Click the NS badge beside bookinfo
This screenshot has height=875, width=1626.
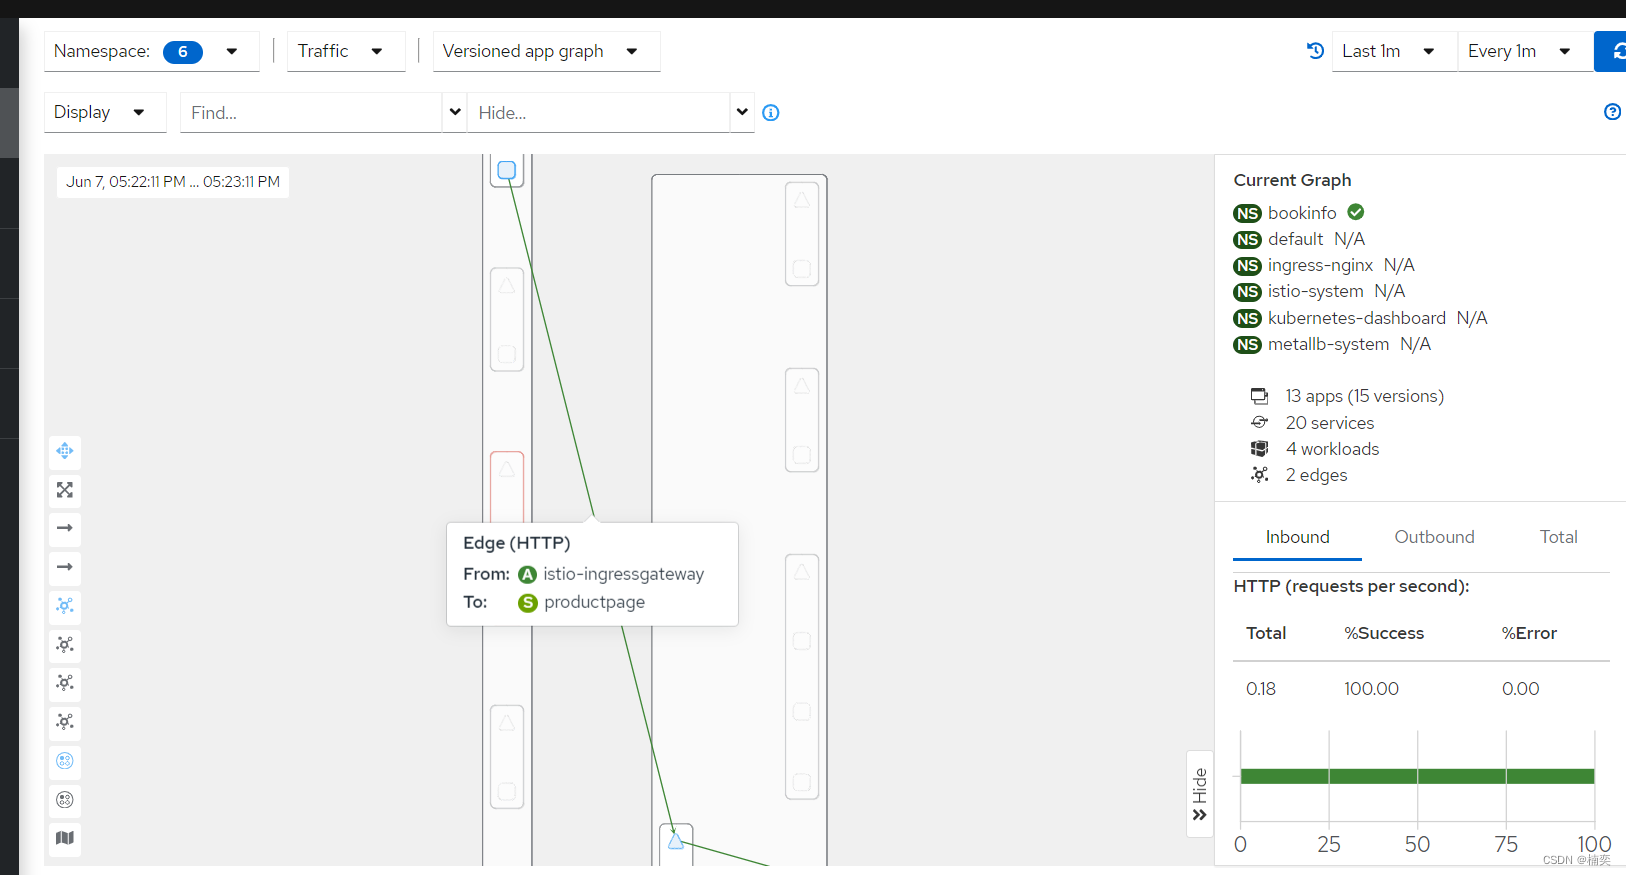click(1247, 213)
